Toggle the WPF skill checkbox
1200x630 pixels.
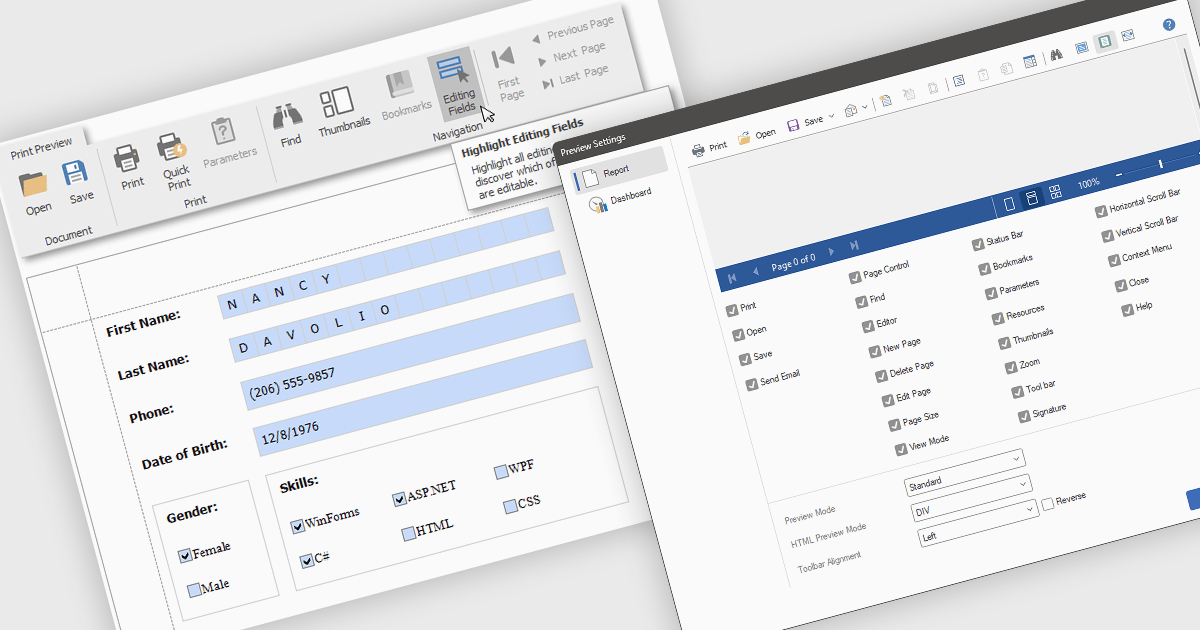click(x=501, y=472)
